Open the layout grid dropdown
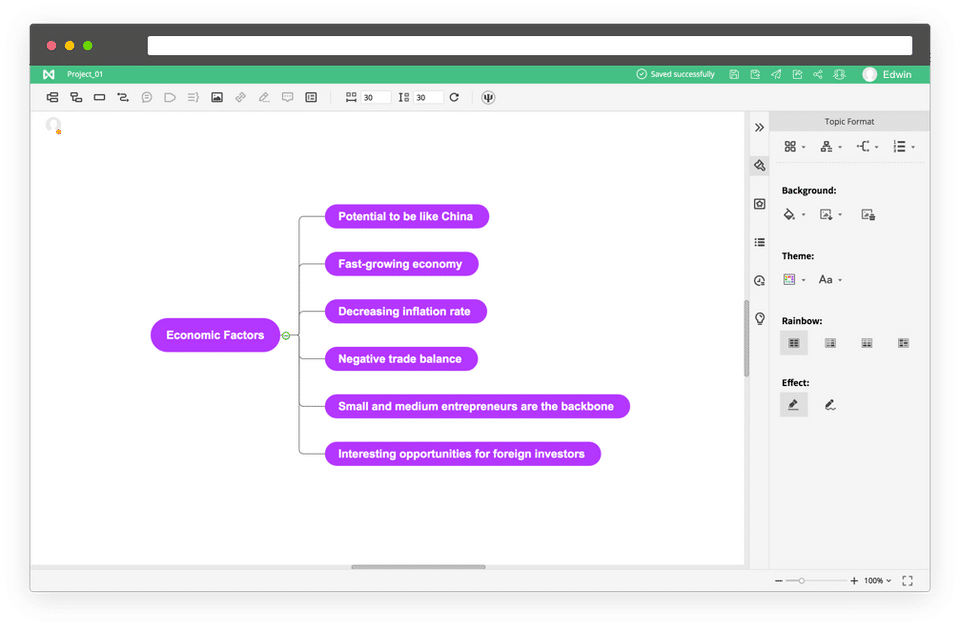The width and height of the screenshot is (960, 627). coord(795,146)
